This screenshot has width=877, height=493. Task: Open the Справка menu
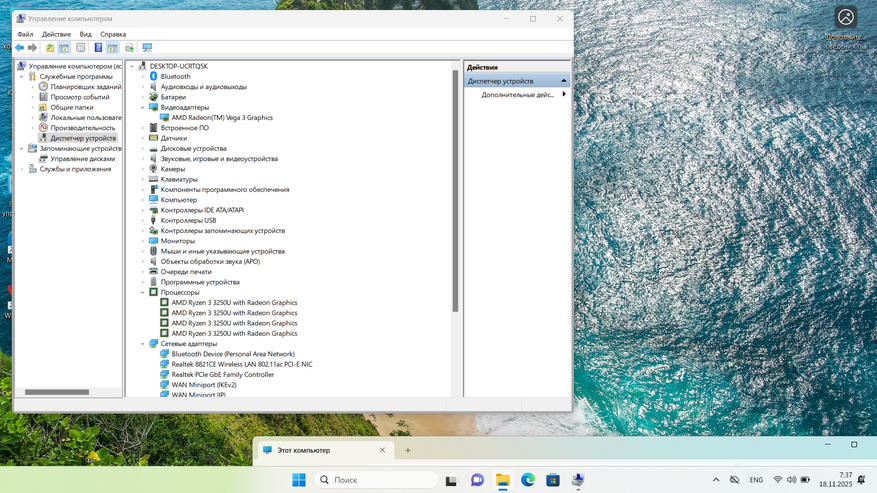coord(113,34)
